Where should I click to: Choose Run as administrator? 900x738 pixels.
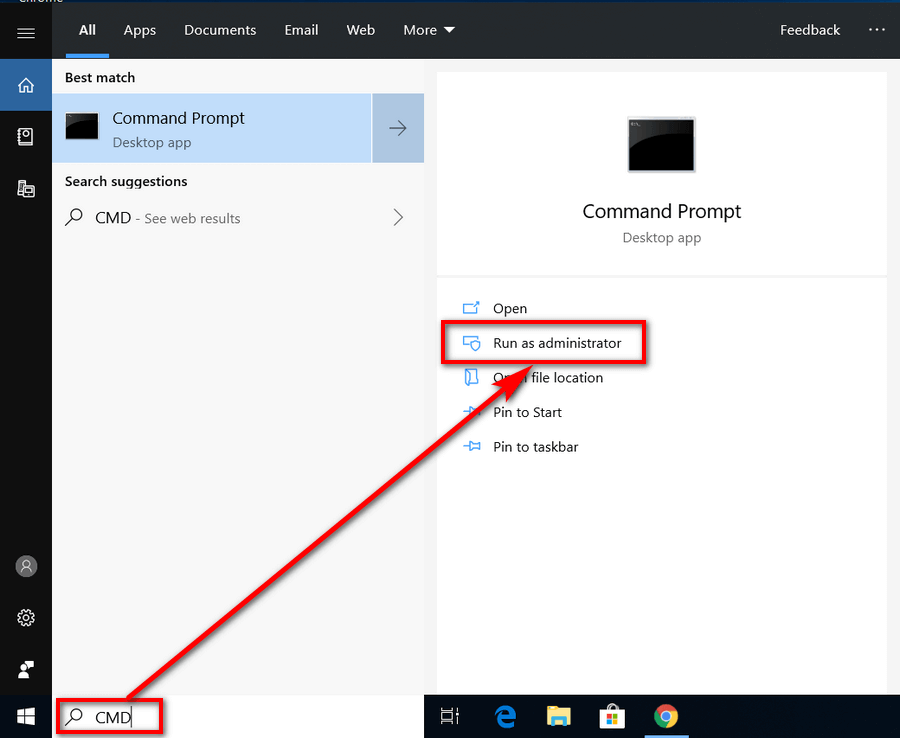[x=542, y=343]
